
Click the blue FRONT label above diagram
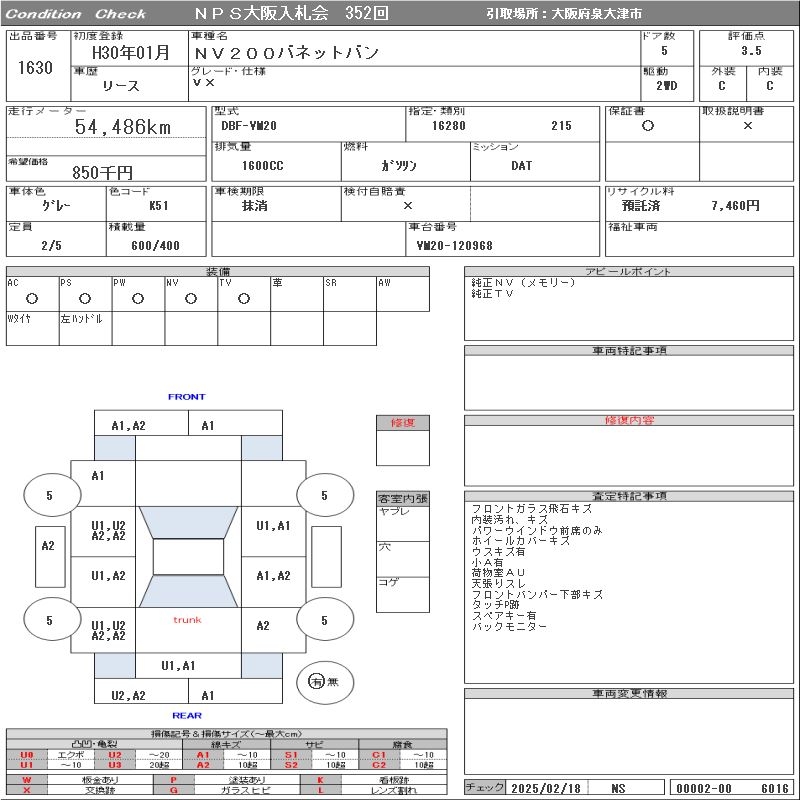[x=187, y=397]
